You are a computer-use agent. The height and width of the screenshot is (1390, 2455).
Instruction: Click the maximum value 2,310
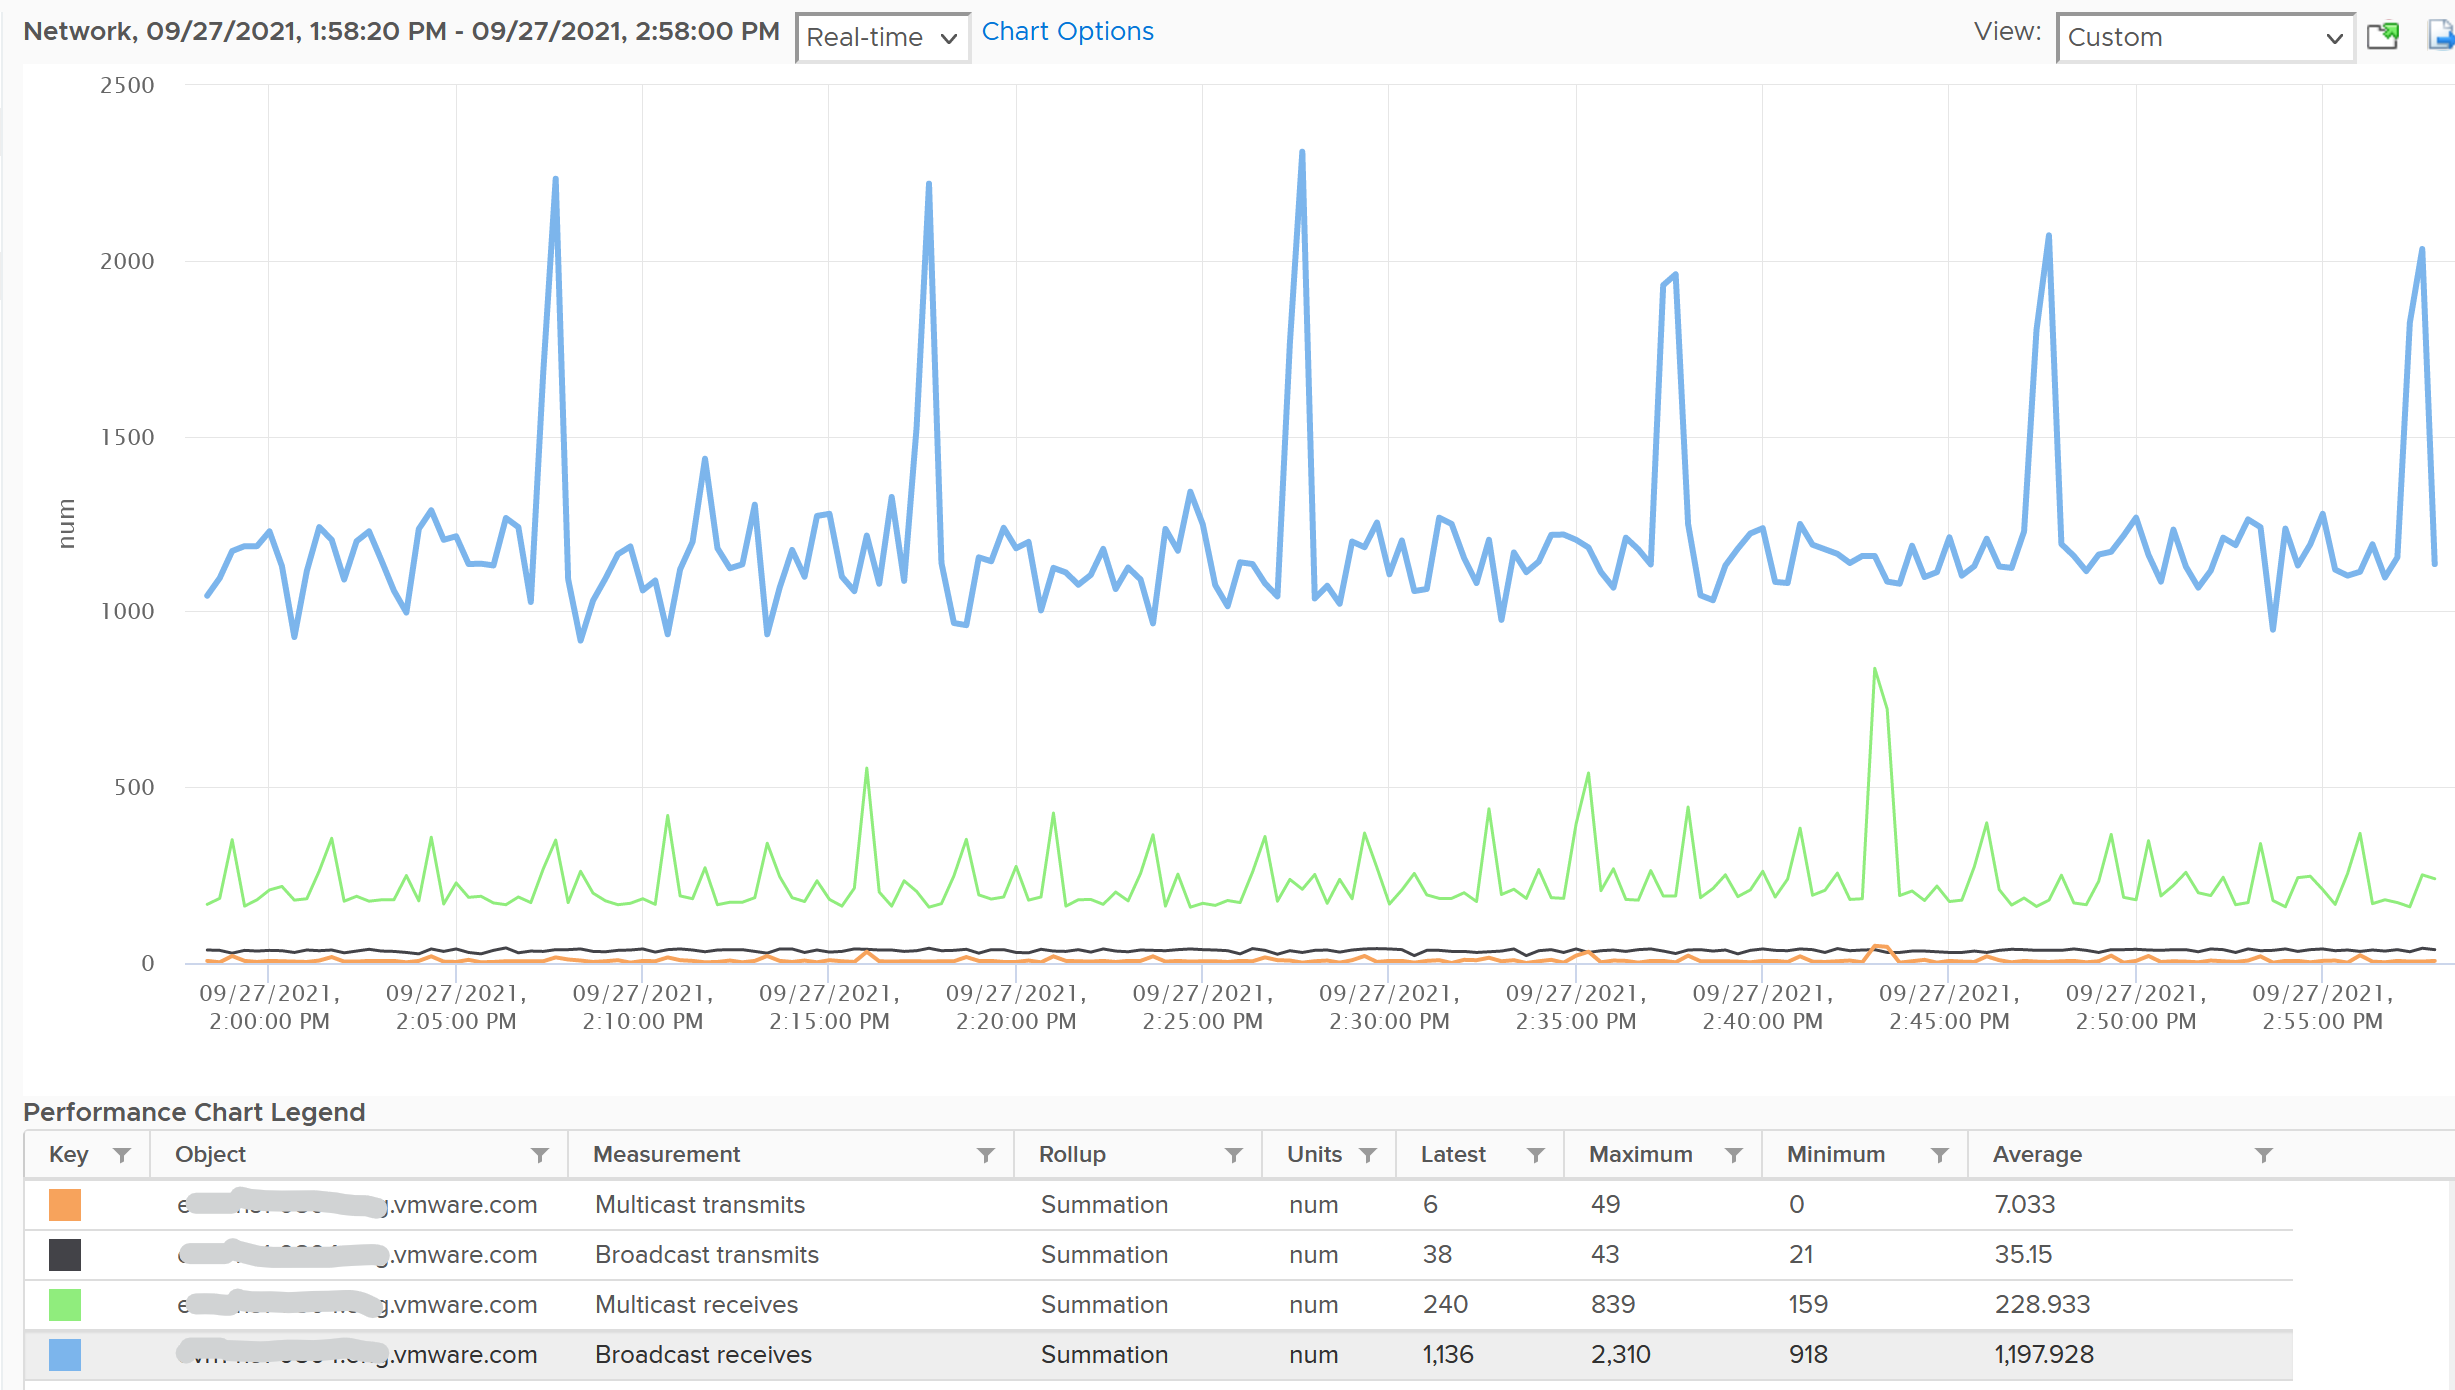1621,1355
